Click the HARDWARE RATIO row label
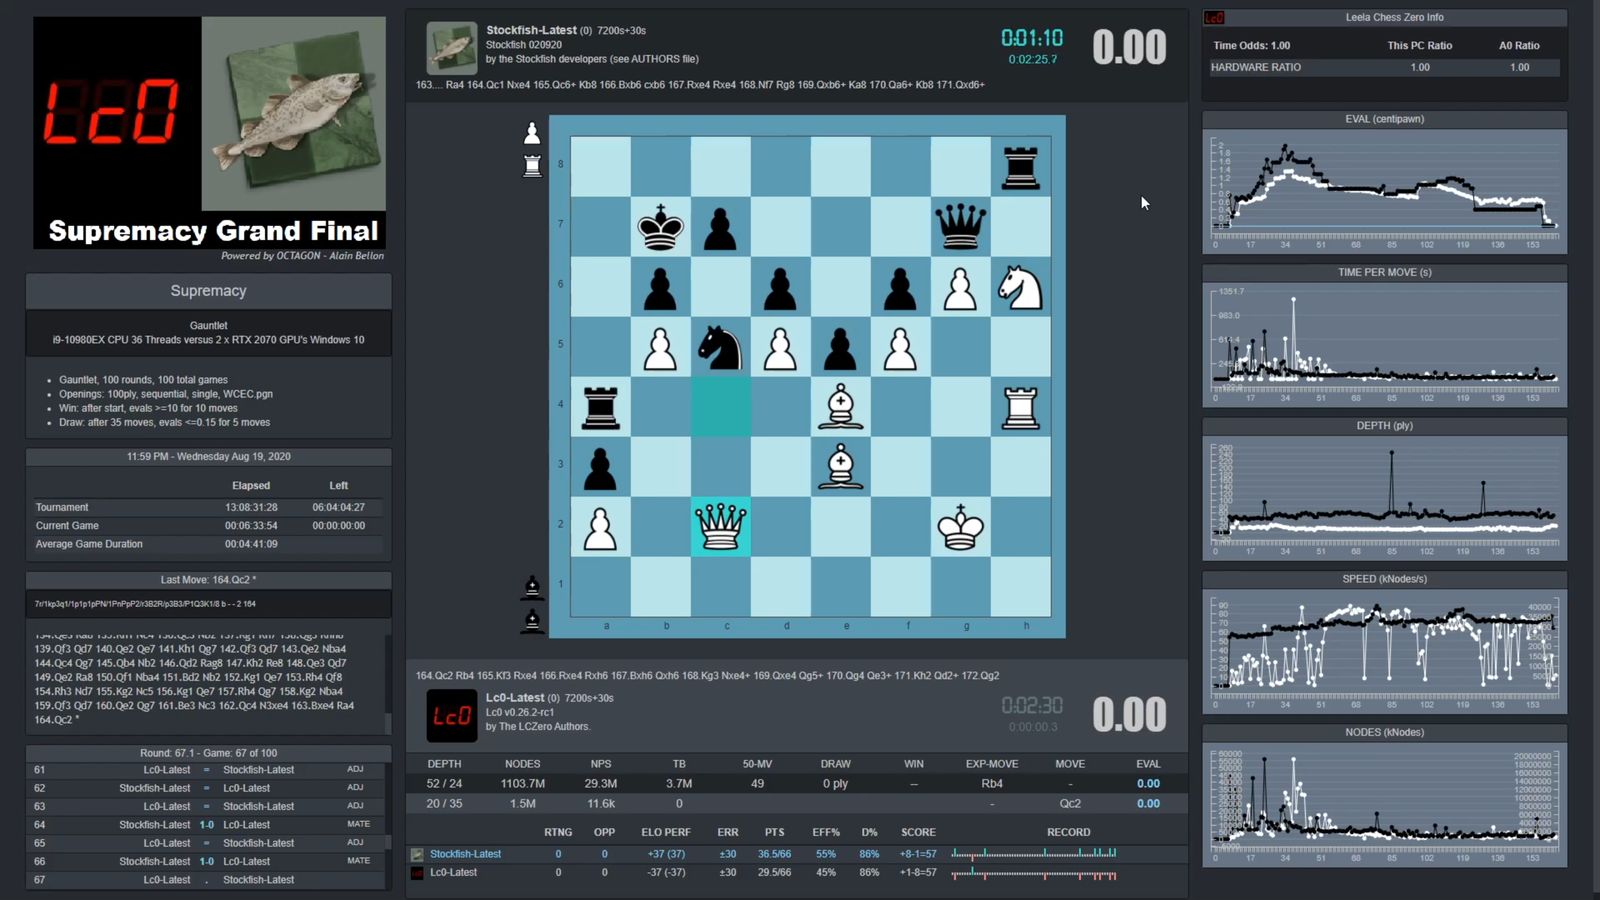 (x=1256, y=67)
